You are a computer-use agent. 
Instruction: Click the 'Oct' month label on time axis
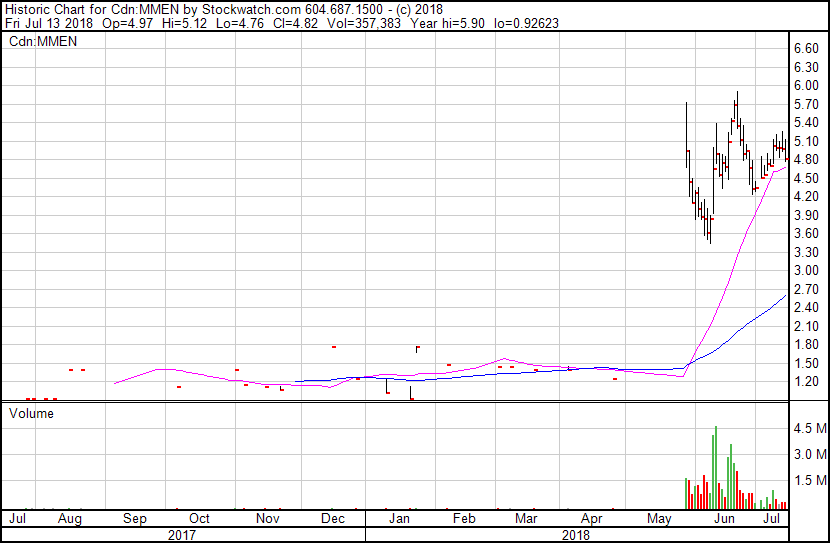pos(199,519)
